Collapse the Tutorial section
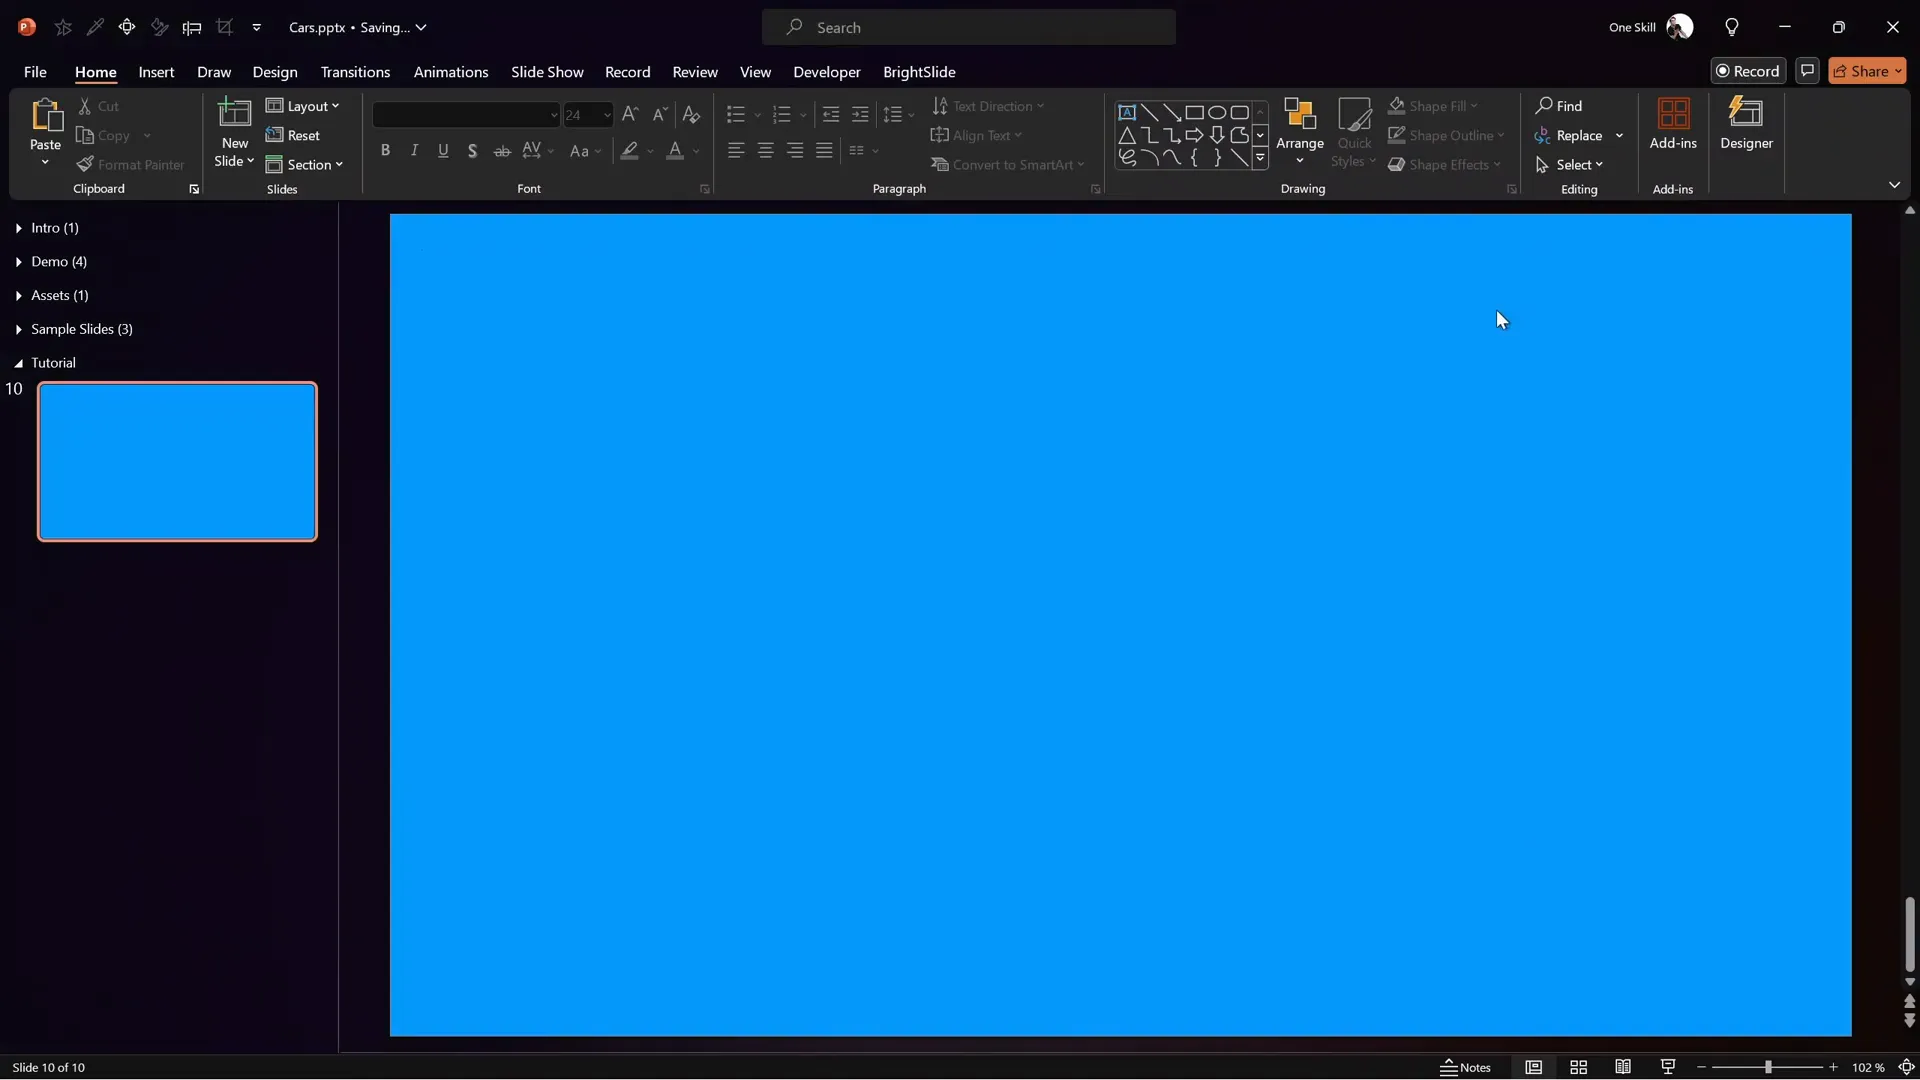 (17, 362)
